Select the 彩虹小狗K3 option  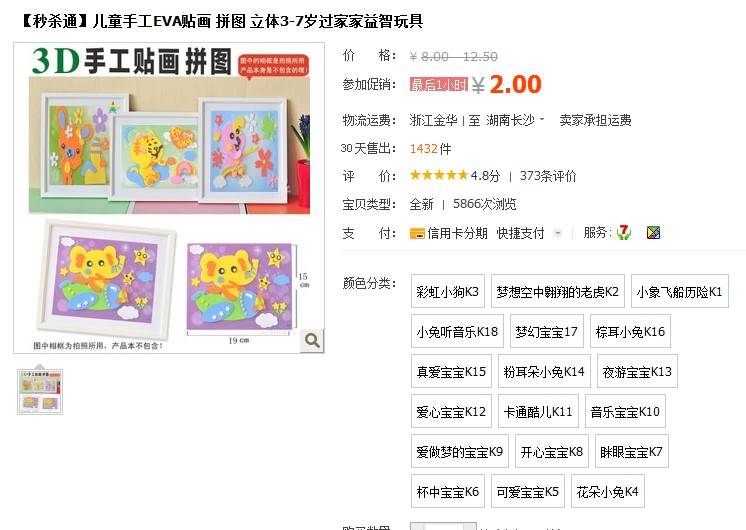[x=448, y=291]
